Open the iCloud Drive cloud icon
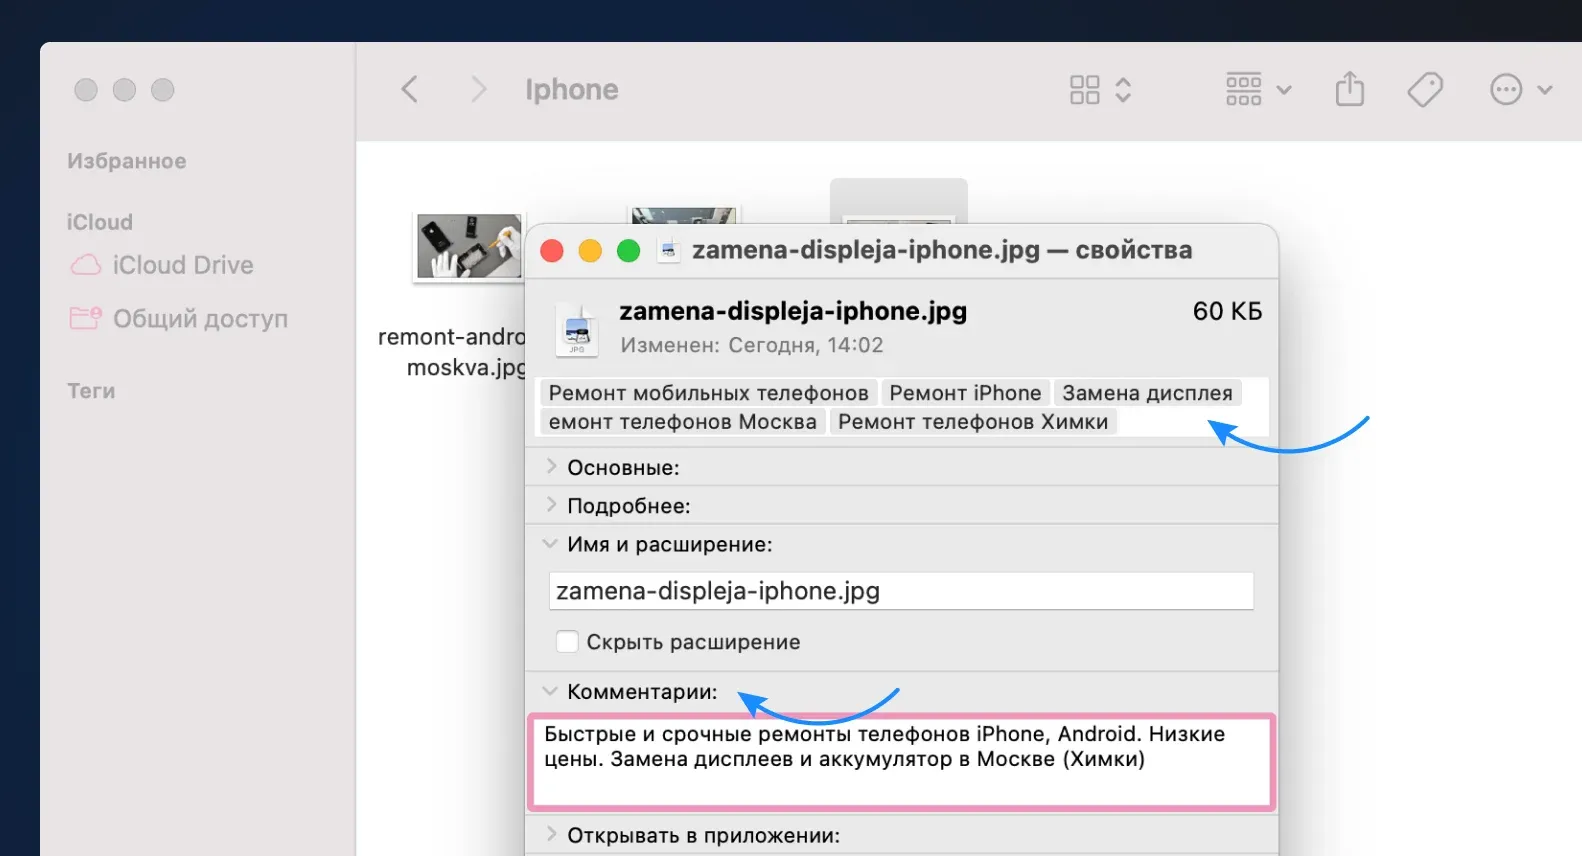1582x856 pixels. click(85, 265)
